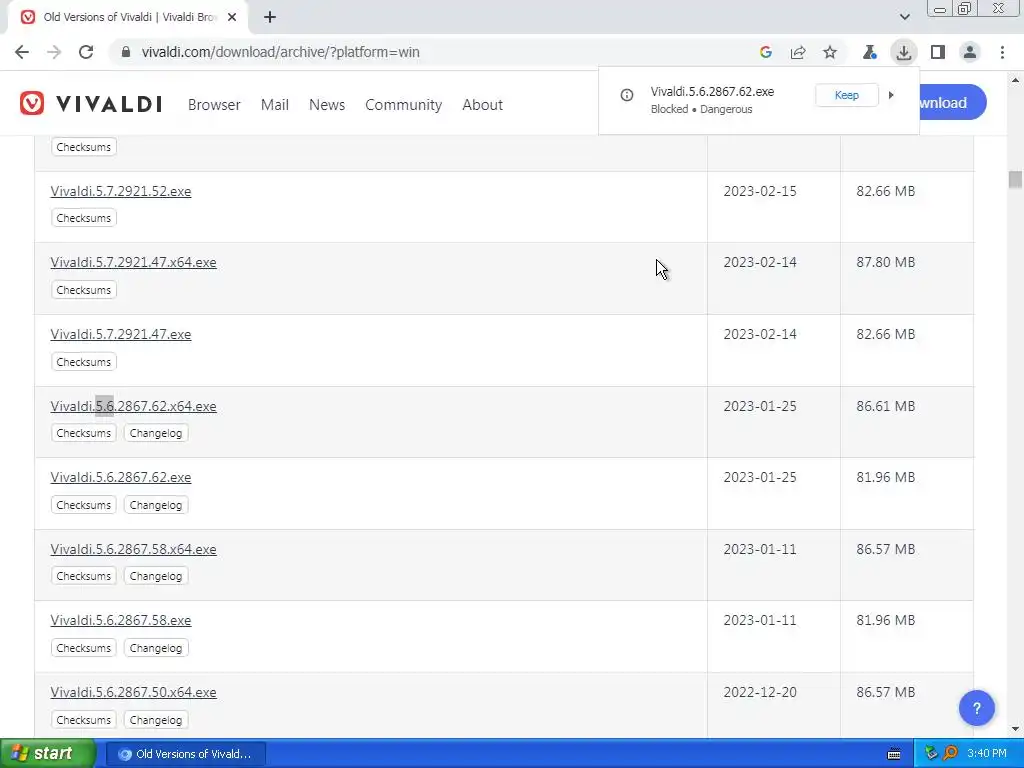This screenshot has width=1024, height=768.
Task: Click the padlock site info icon
Action: pos(126,52)
